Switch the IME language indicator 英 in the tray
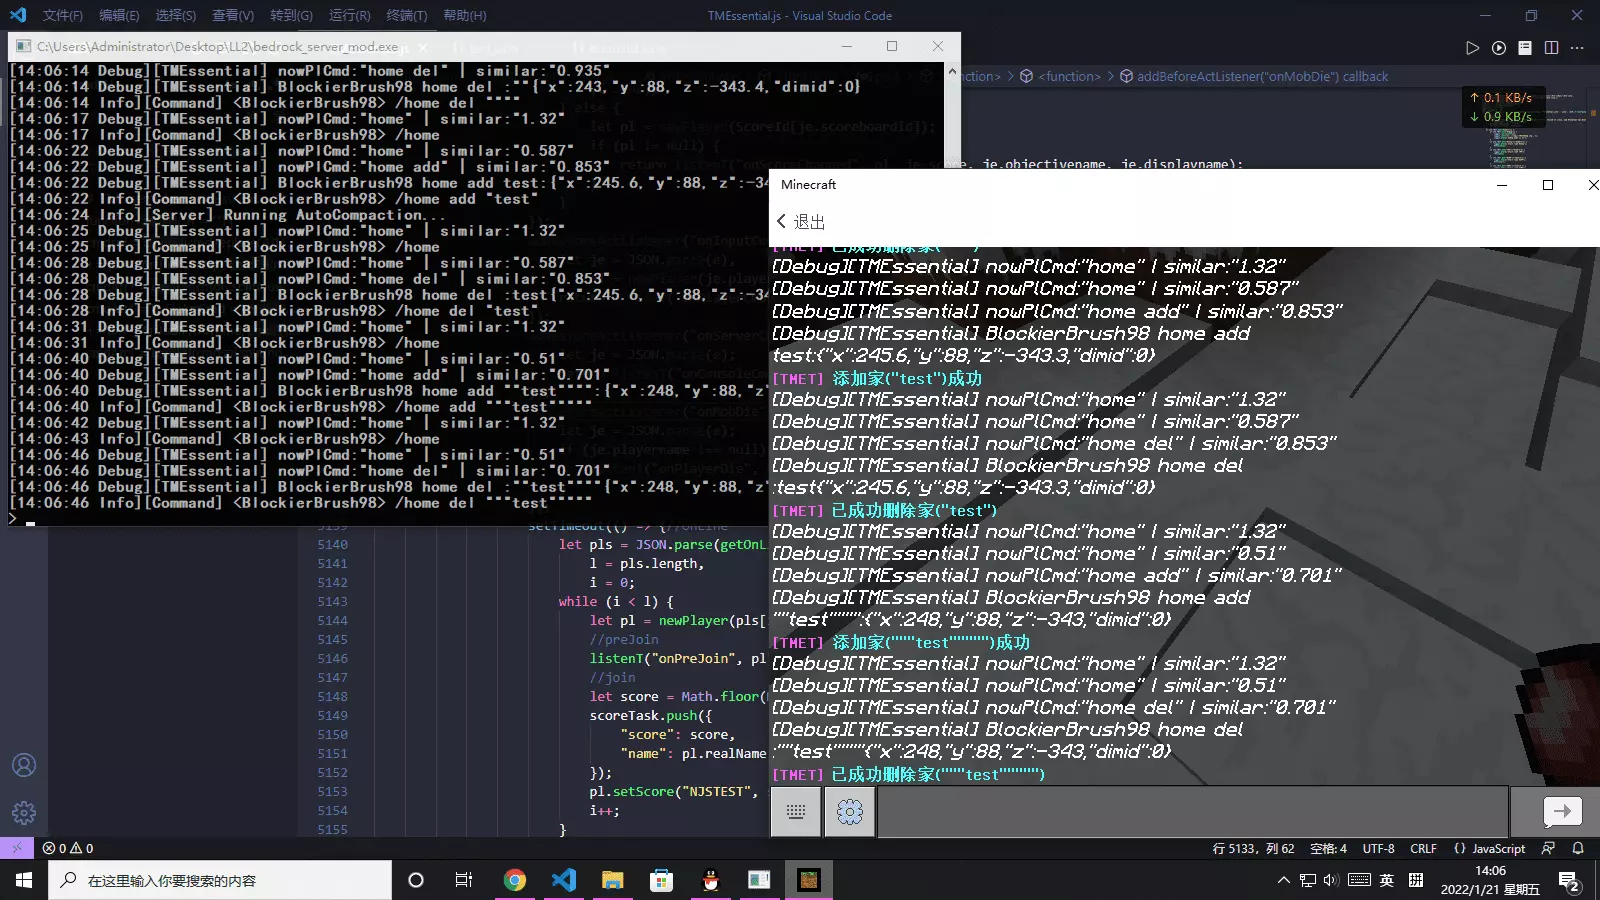Viewport: 1600px width, 900px height. [1387, 880]
